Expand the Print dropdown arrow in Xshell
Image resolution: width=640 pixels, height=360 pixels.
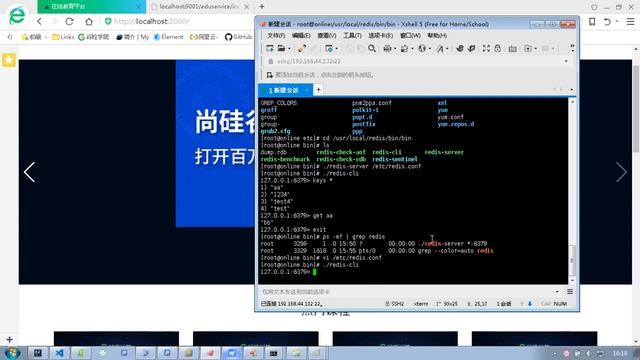[395, 49]
